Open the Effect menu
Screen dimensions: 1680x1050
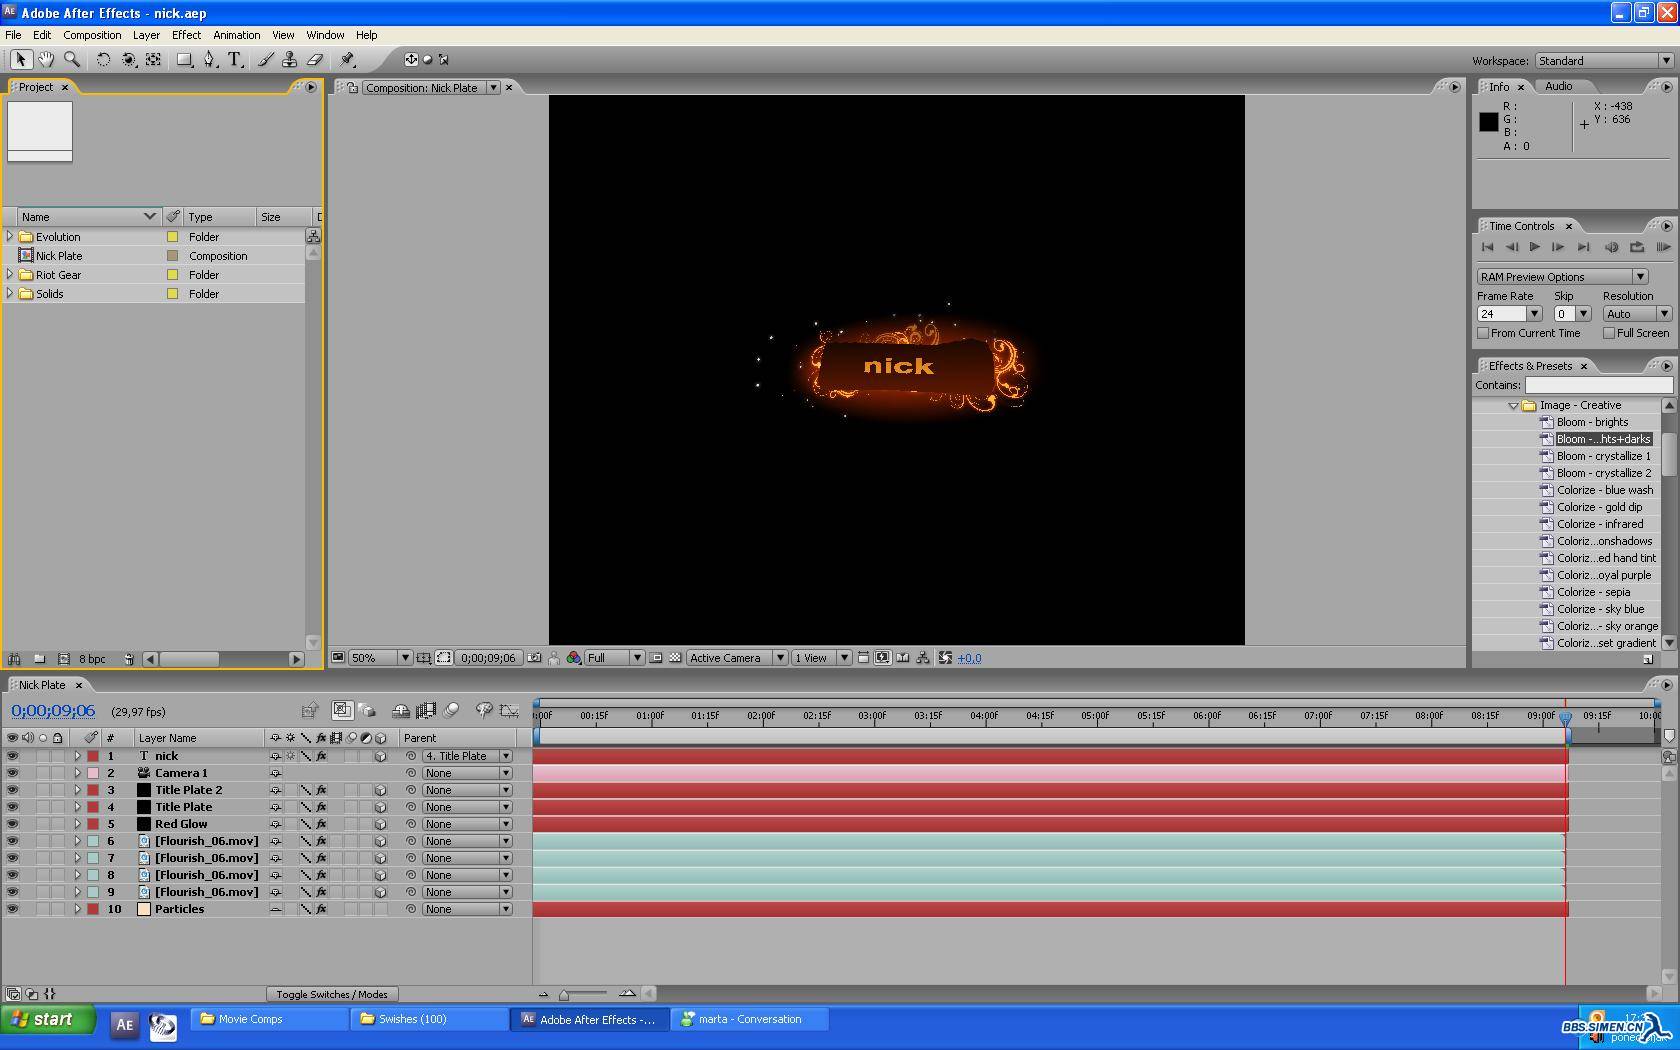(x=186, y=35)
